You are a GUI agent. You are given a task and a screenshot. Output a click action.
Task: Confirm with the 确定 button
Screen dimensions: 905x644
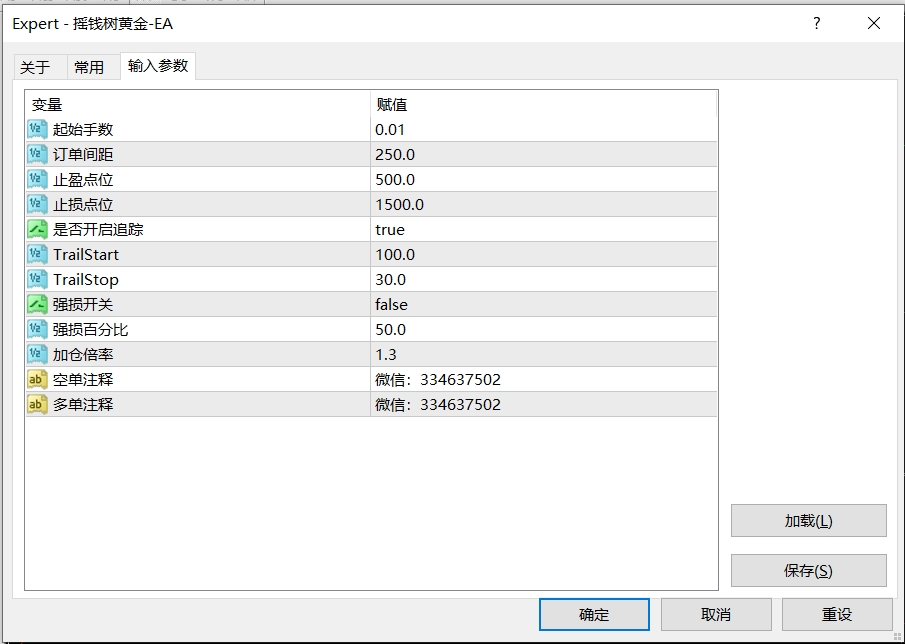click(594, 614)
